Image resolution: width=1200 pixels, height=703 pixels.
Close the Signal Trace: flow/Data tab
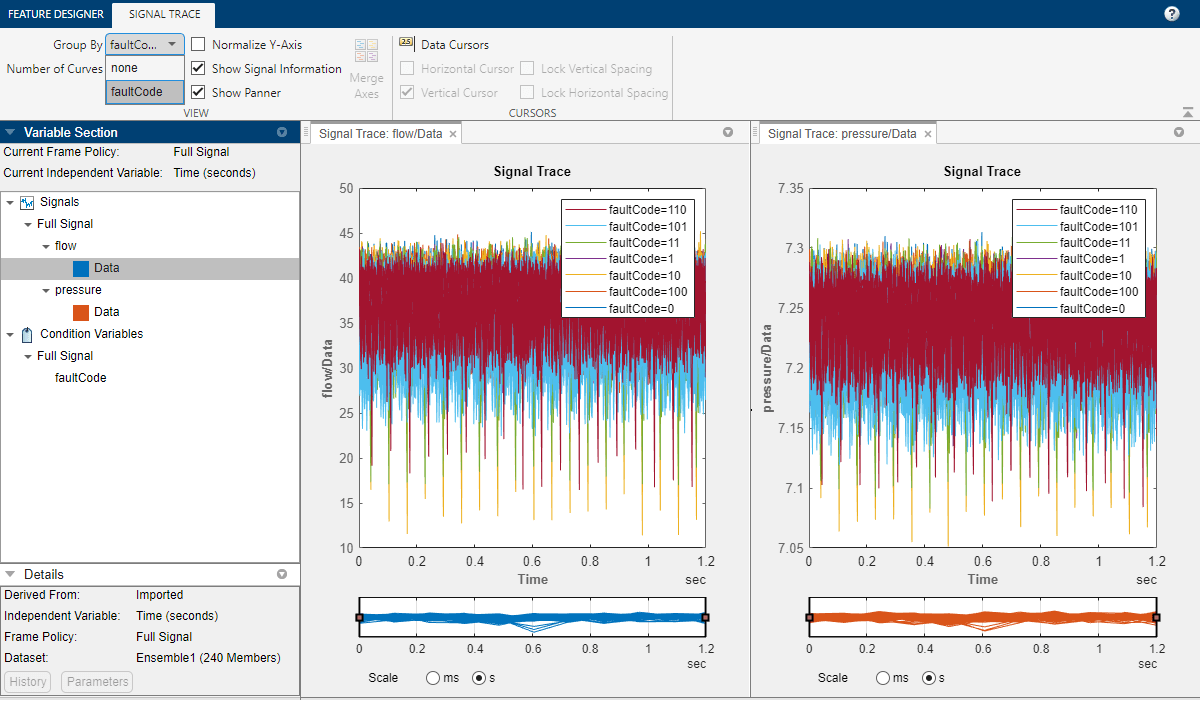click(x=453, y=134)
